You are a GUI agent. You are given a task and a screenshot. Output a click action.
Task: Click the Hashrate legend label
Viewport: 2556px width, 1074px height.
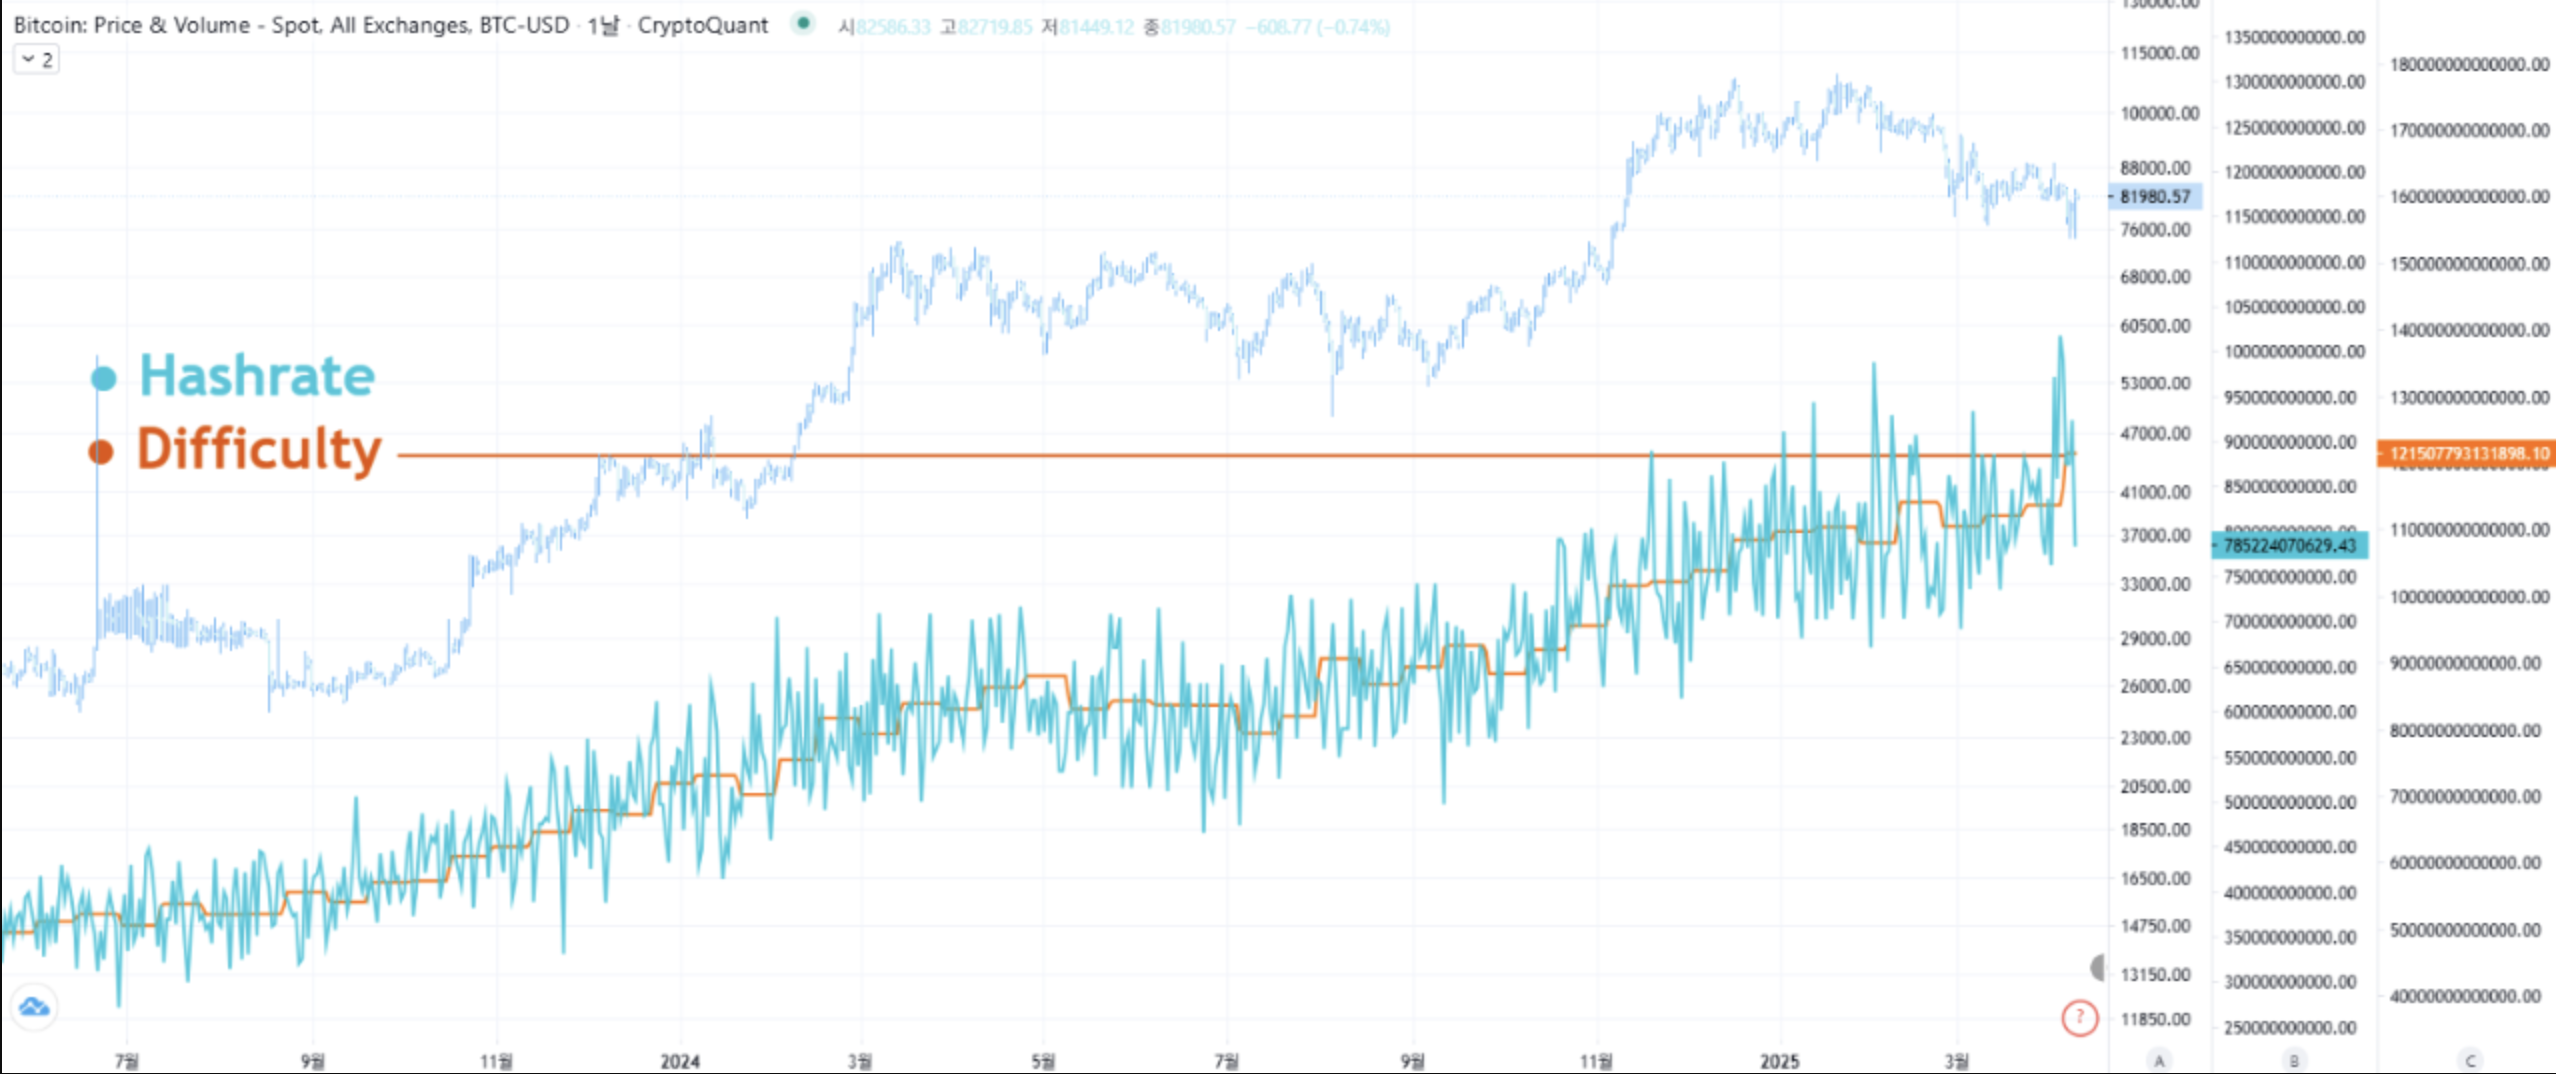click(257, 376)
